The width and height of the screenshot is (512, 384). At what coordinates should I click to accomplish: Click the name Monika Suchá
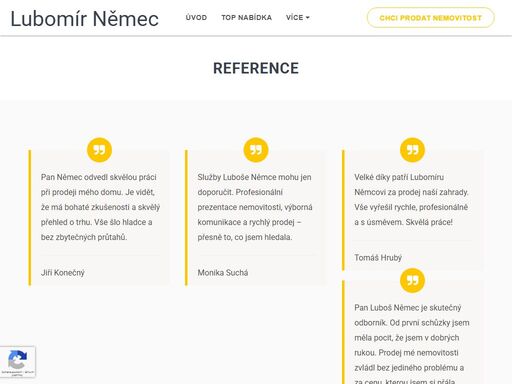(223, 273)
